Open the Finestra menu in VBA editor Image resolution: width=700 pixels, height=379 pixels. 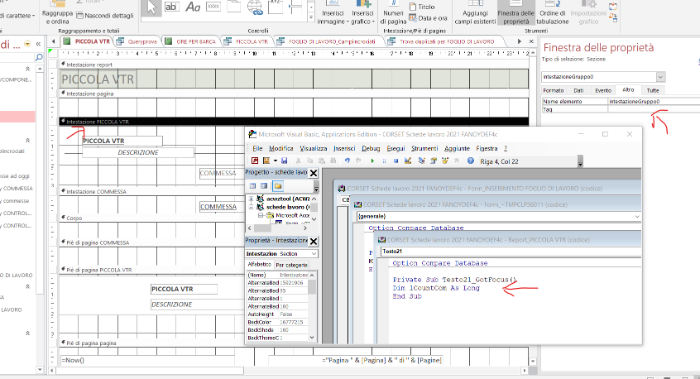tap(487, 148)
